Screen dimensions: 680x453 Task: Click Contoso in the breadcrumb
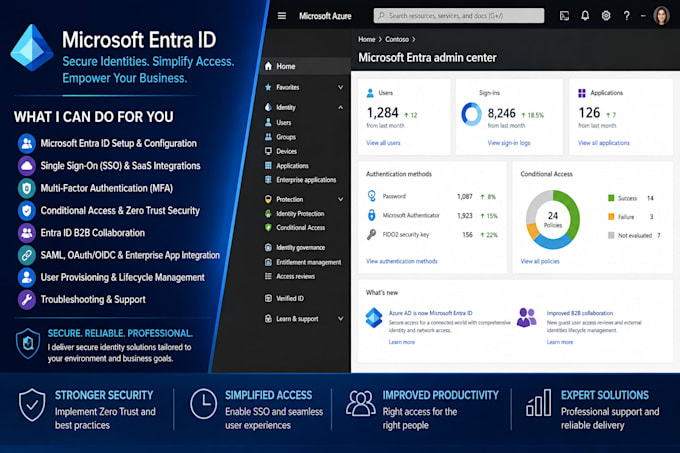click(x=397, y=39)
